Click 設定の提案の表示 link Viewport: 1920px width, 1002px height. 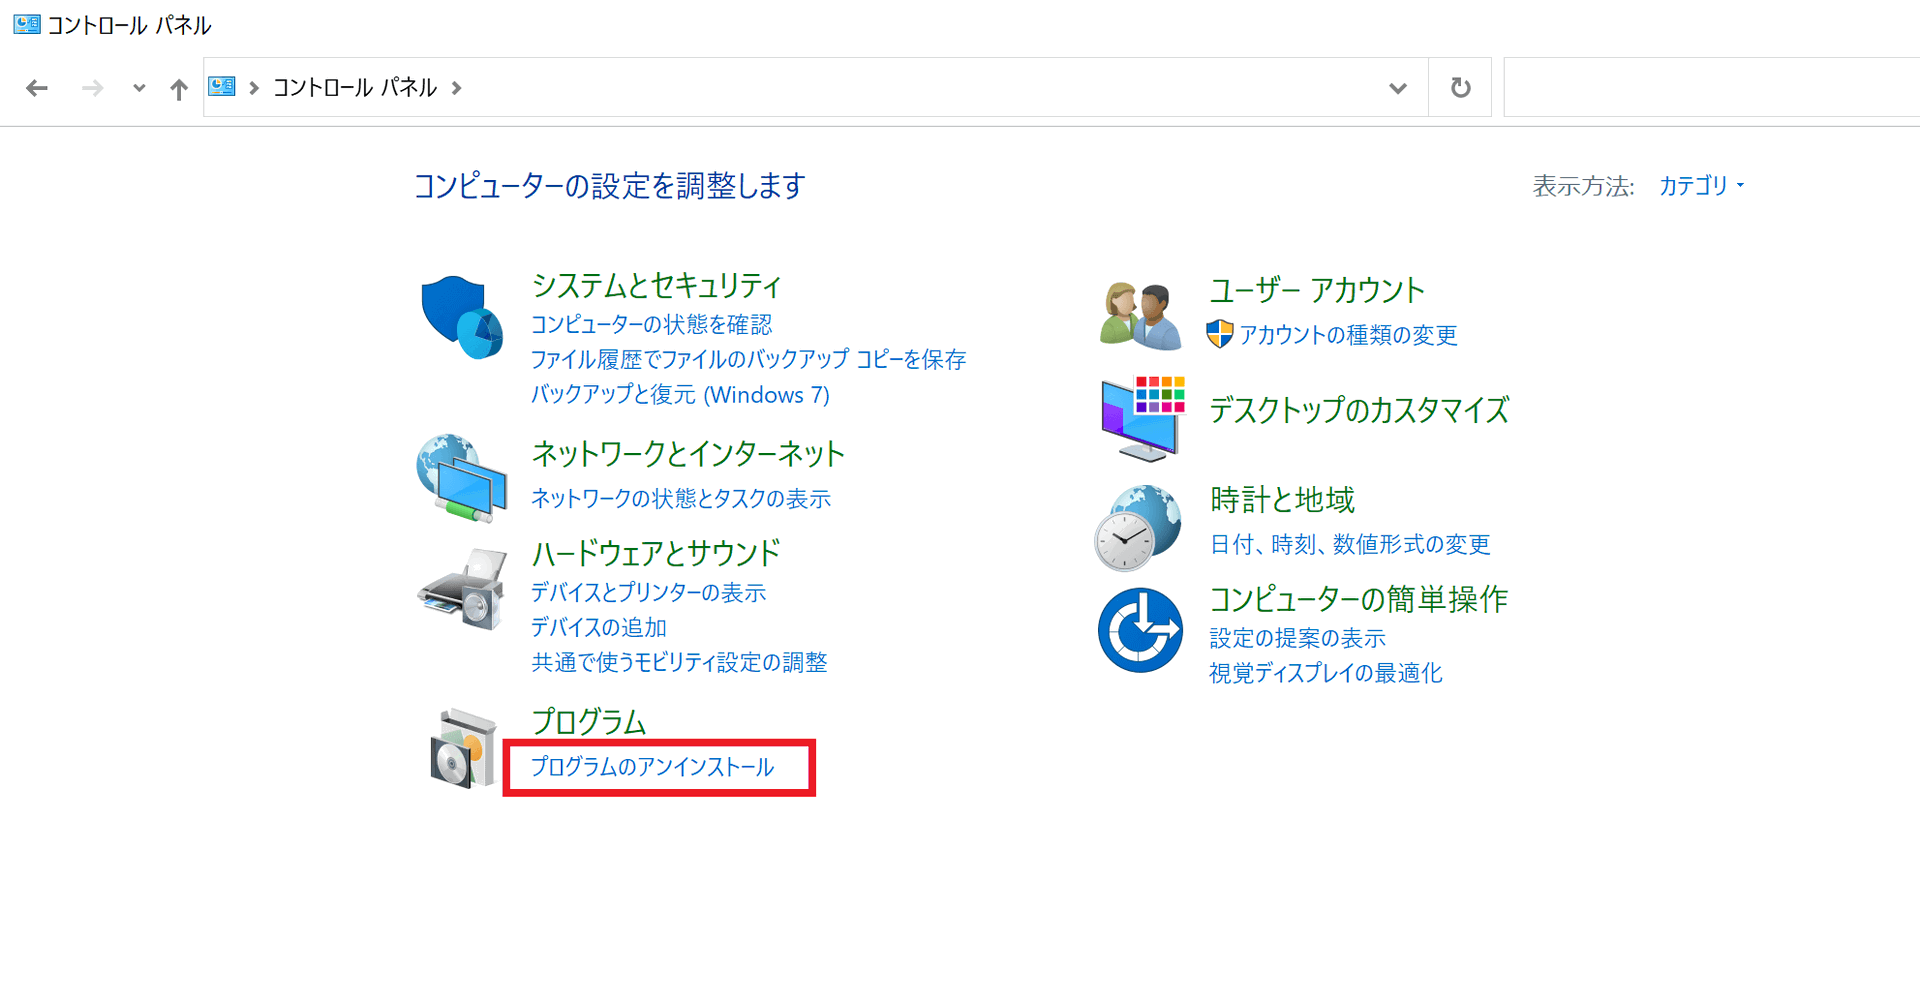point(1298,638)
